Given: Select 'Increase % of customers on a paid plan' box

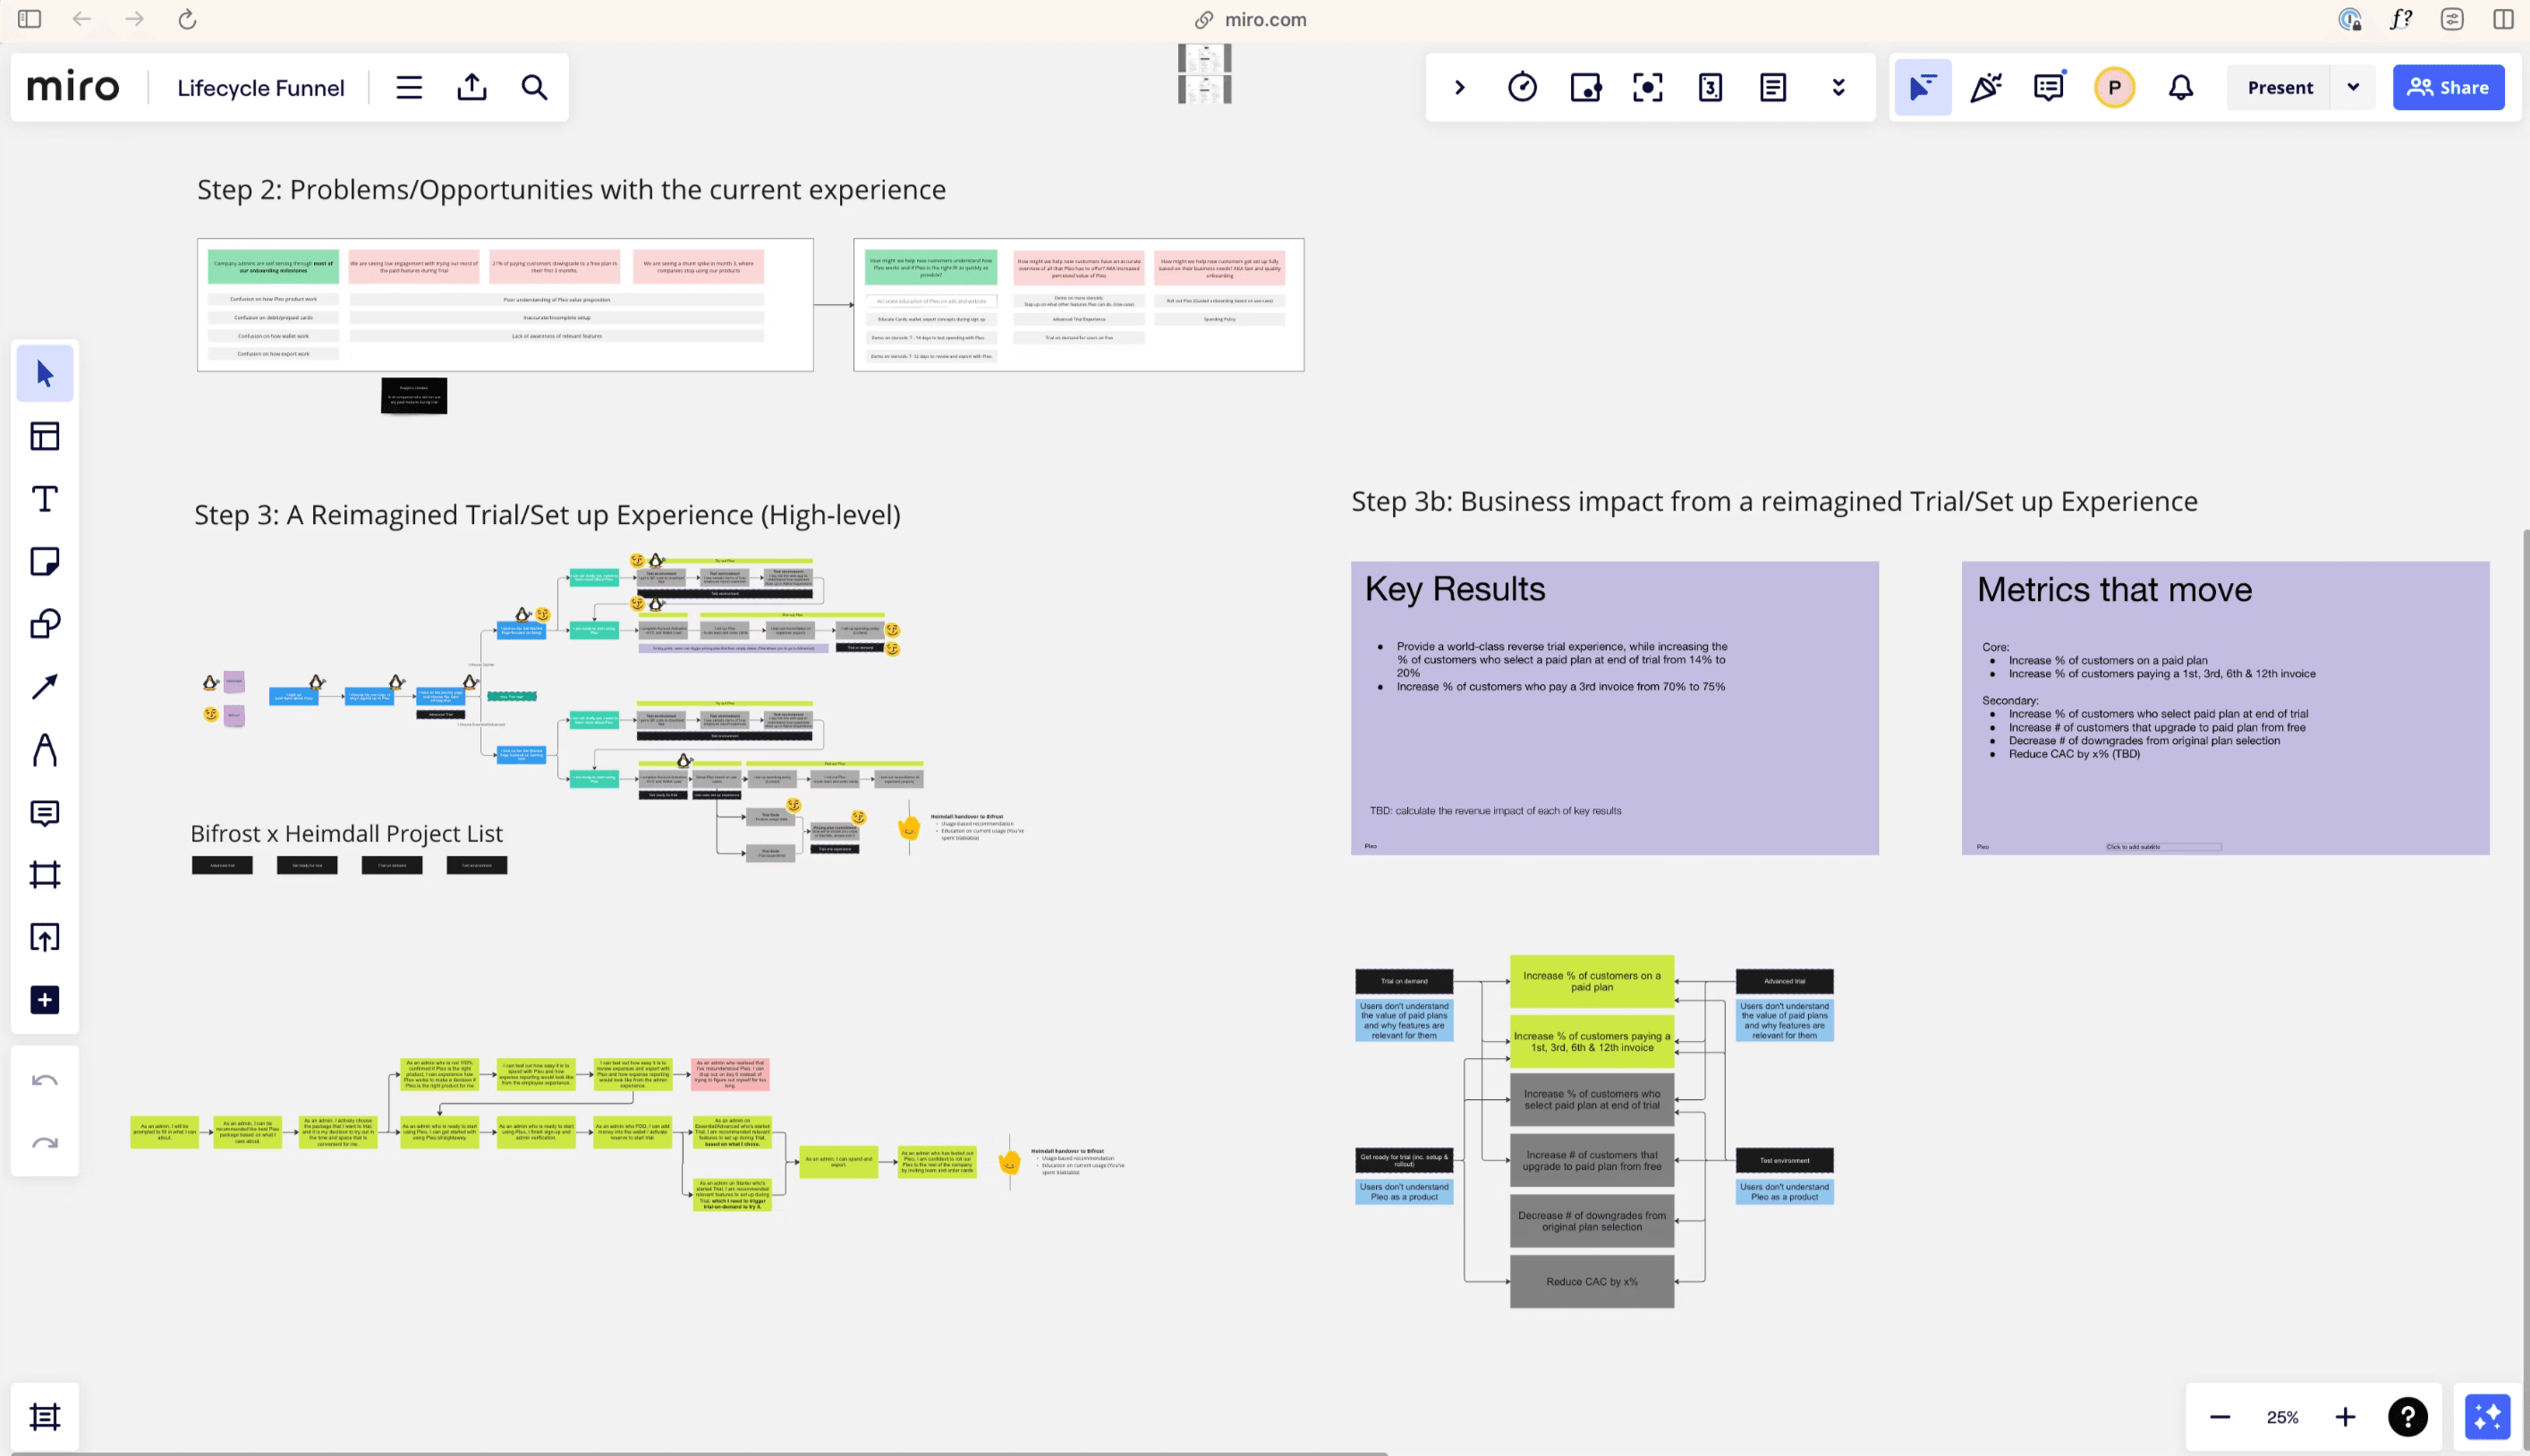Looking at the screenshot, I should pos(1592,982).
